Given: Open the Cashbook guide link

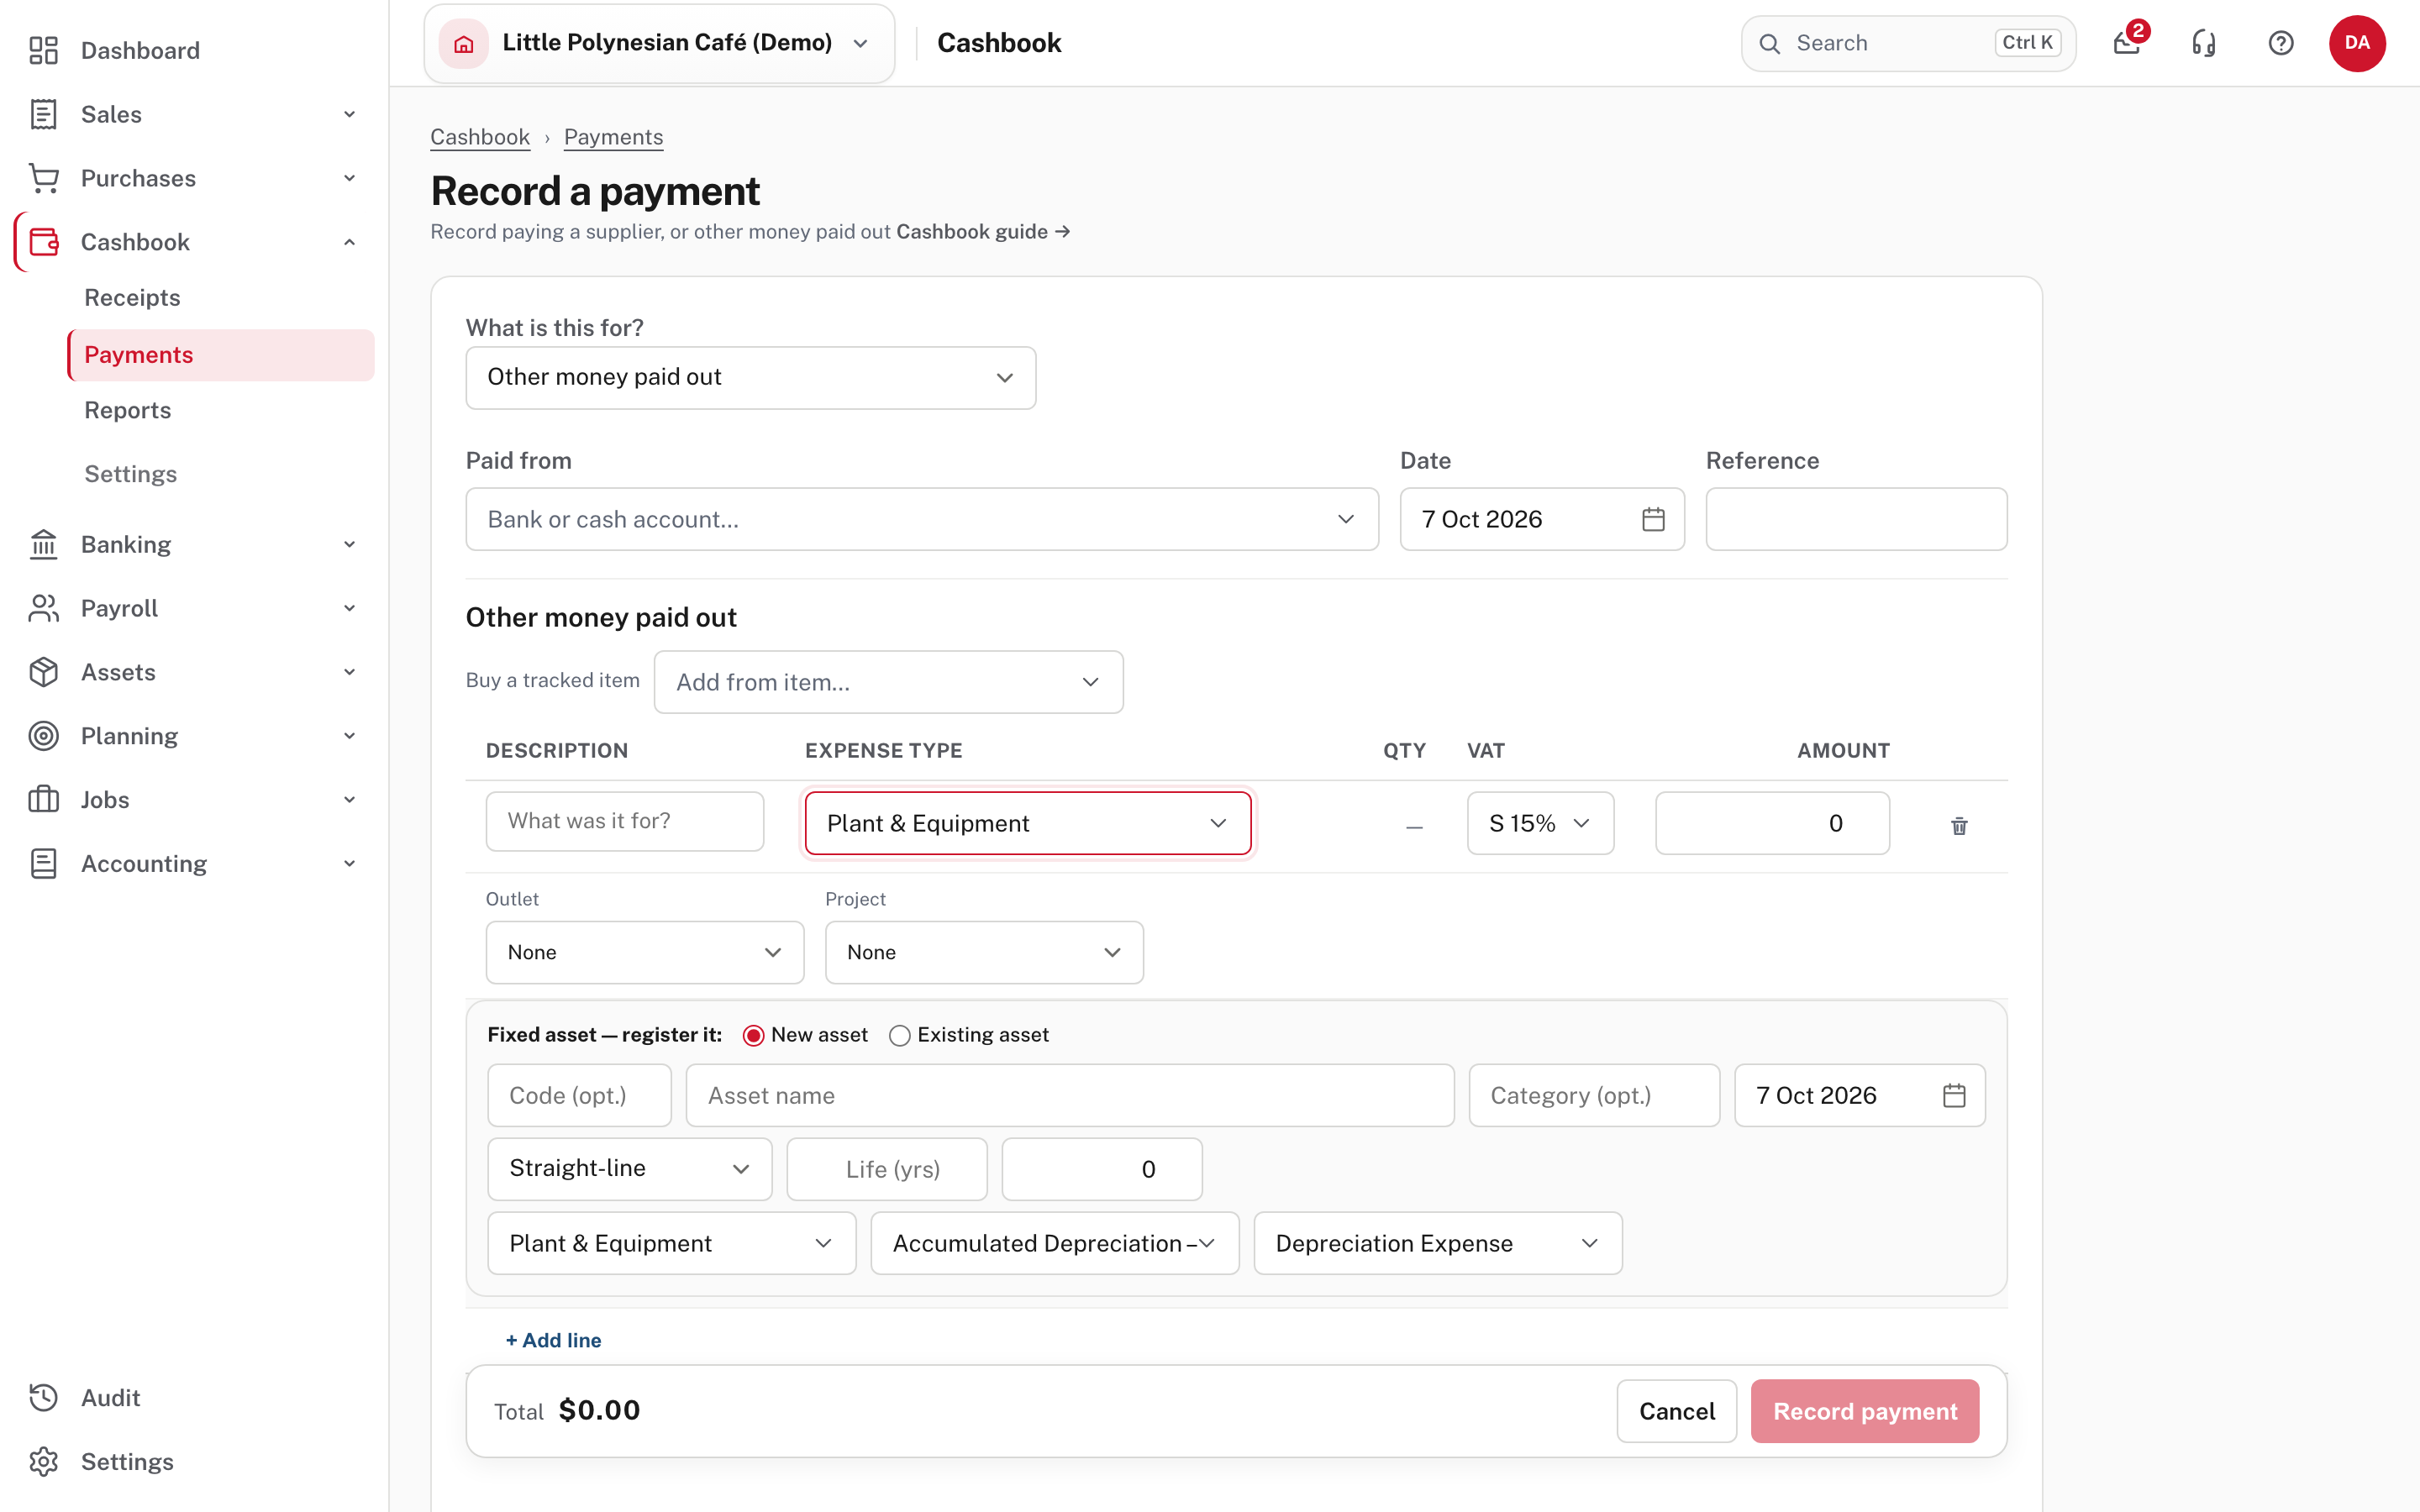Looking at the screenshot, I should pyautogui.click(x=983, y=231).
